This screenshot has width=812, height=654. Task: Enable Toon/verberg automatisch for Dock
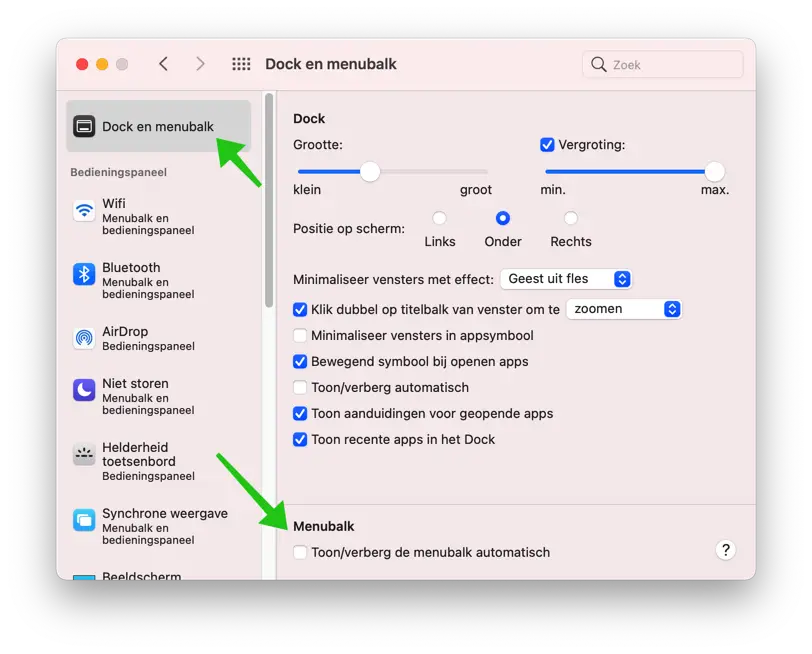click(300, 387)
